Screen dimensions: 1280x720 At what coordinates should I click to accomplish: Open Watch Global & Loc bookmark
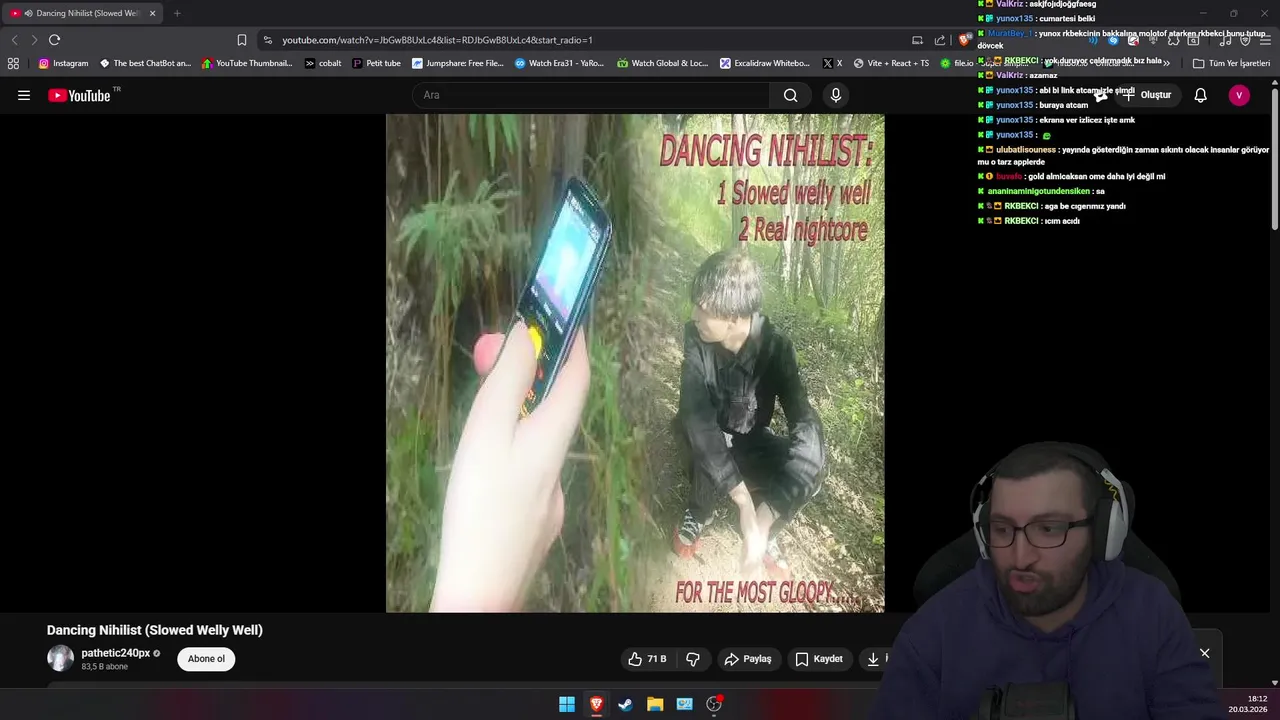point(662,63)
